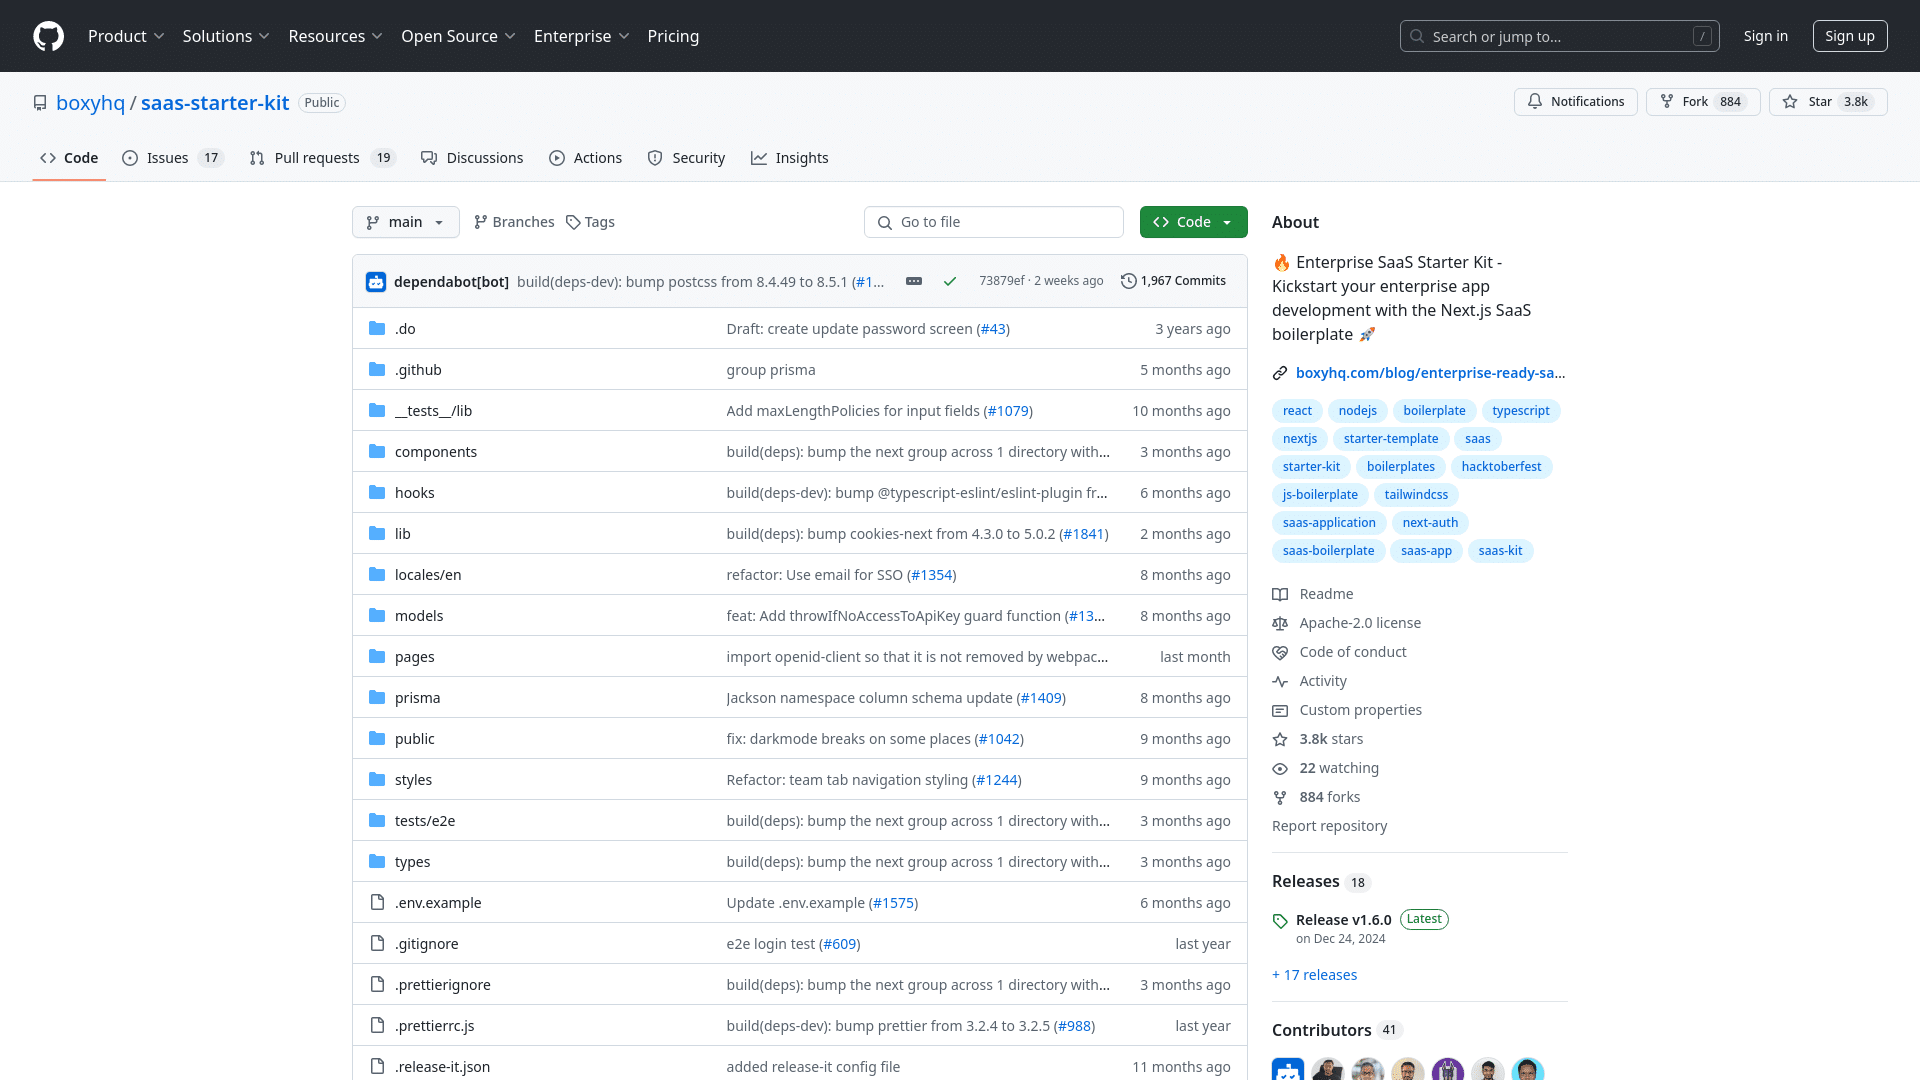Click the GitHub home logo
This screenshot has width=1920, height=1080.
coord(48,36)
